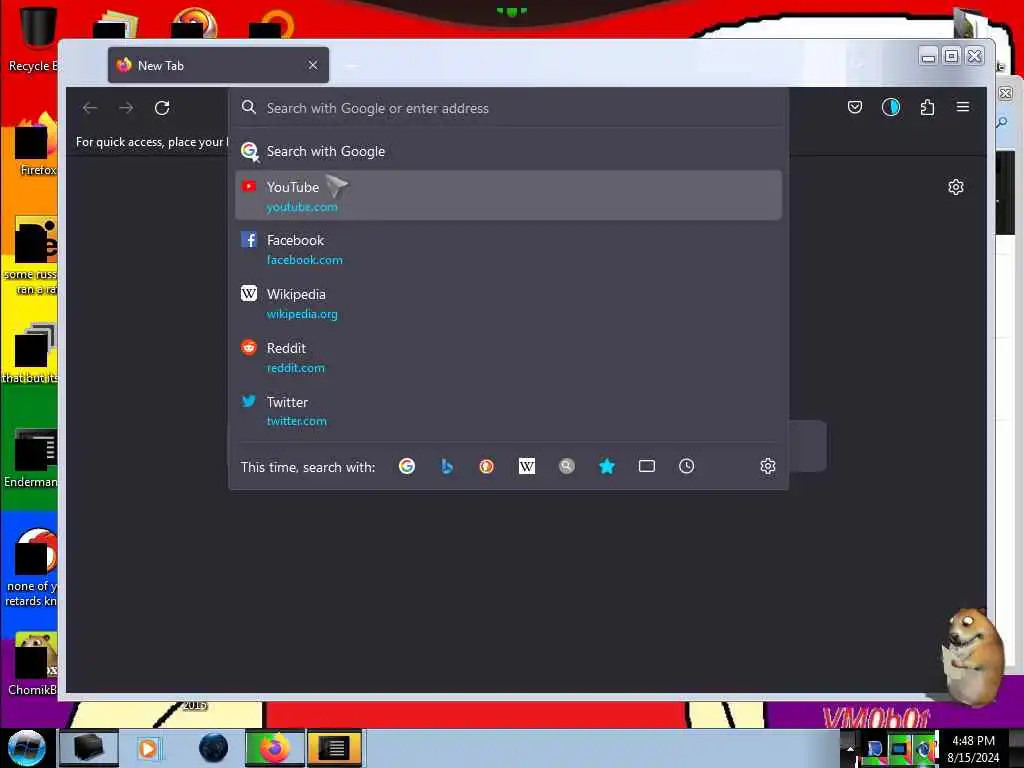Screen dimensions: 1024x768
Task: Select the gray magnifier search engine
Action: point(566,466)
